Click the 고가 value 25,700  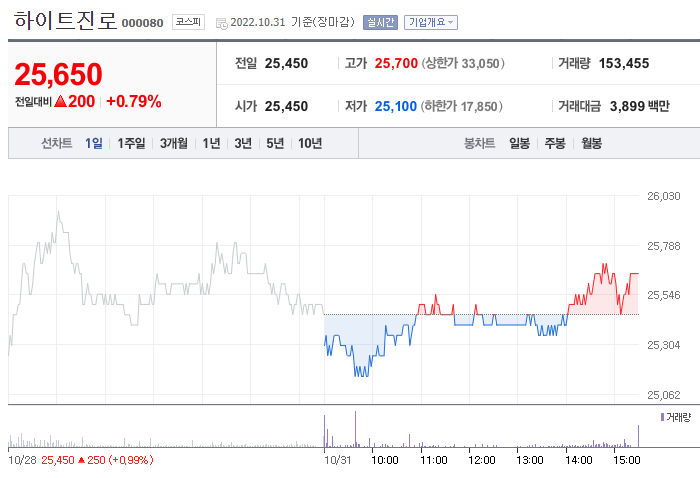[x=396, y=63]
